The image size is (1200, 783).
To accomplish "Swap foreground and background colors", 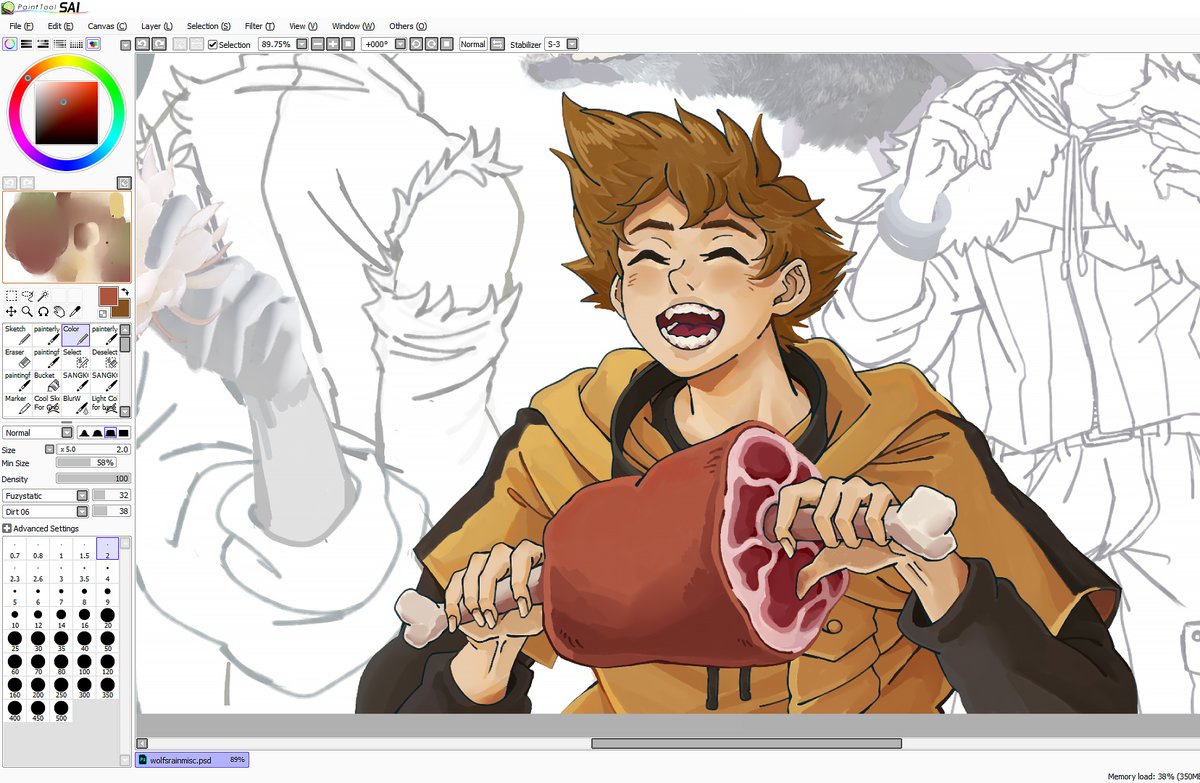I will point(126,291).
